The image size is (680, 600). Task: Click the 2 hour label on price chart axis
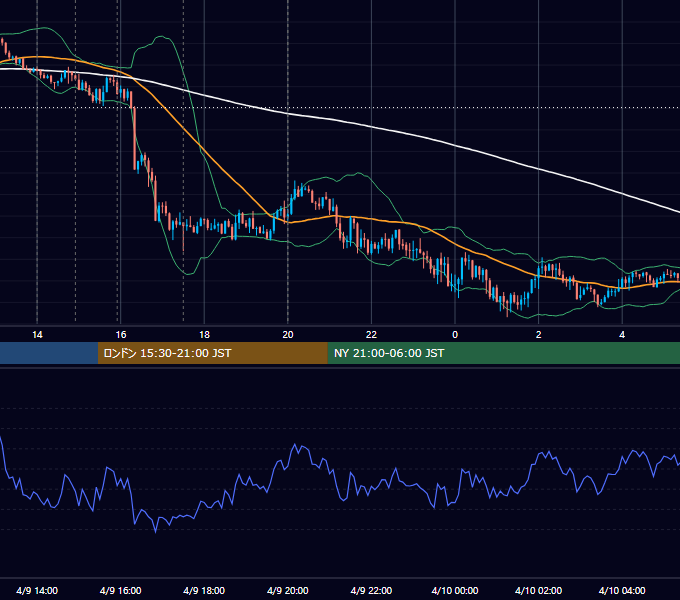[x=539, y=335]
